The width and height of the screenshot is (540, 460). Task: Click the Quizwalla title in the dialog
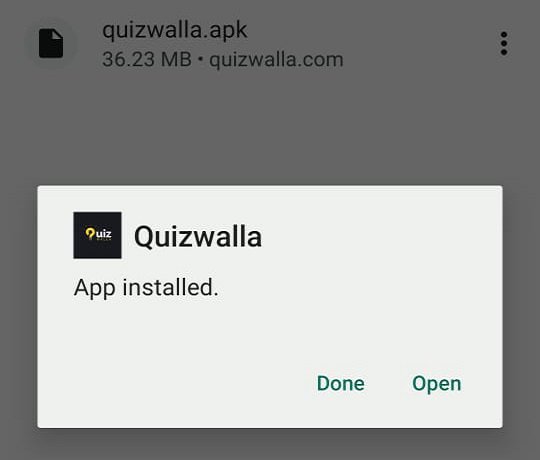(198, 237)
